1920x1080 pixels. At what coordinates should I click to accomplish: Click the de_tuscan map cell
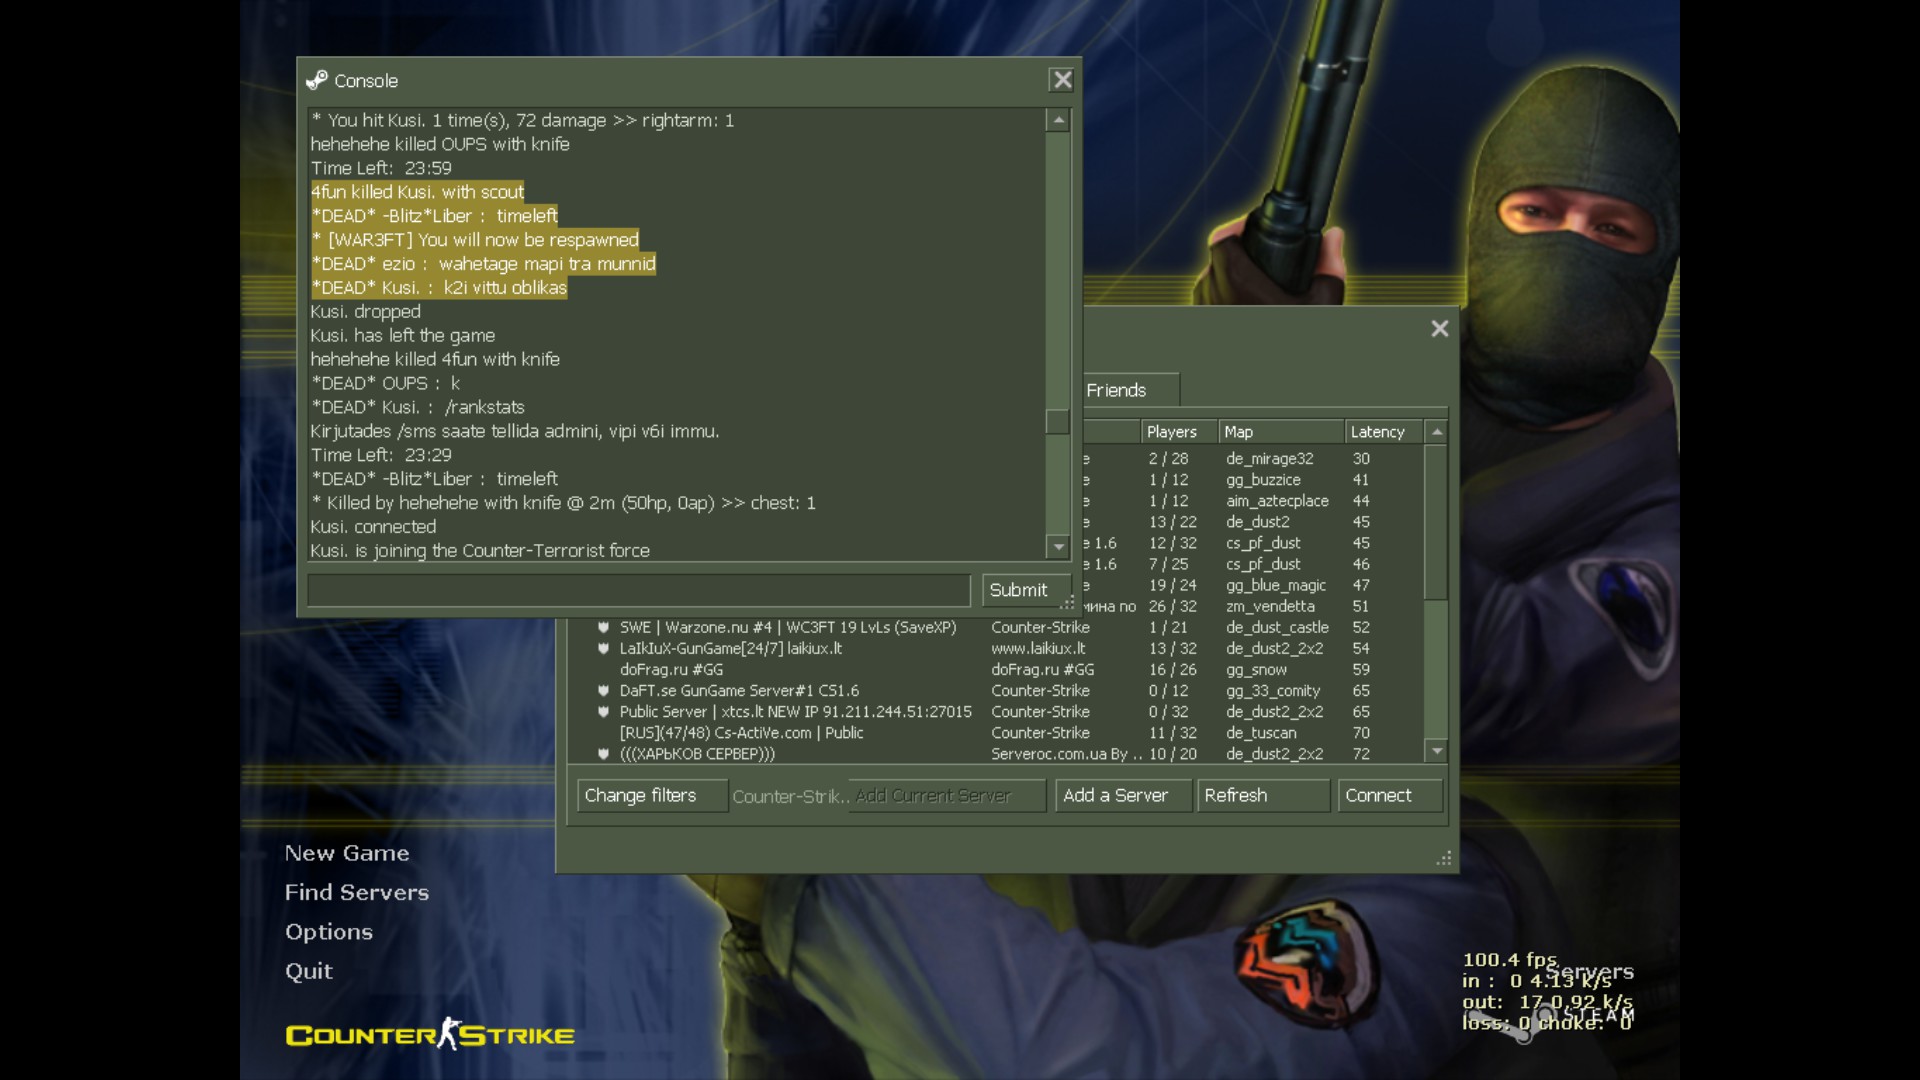tap(1262, 733)
